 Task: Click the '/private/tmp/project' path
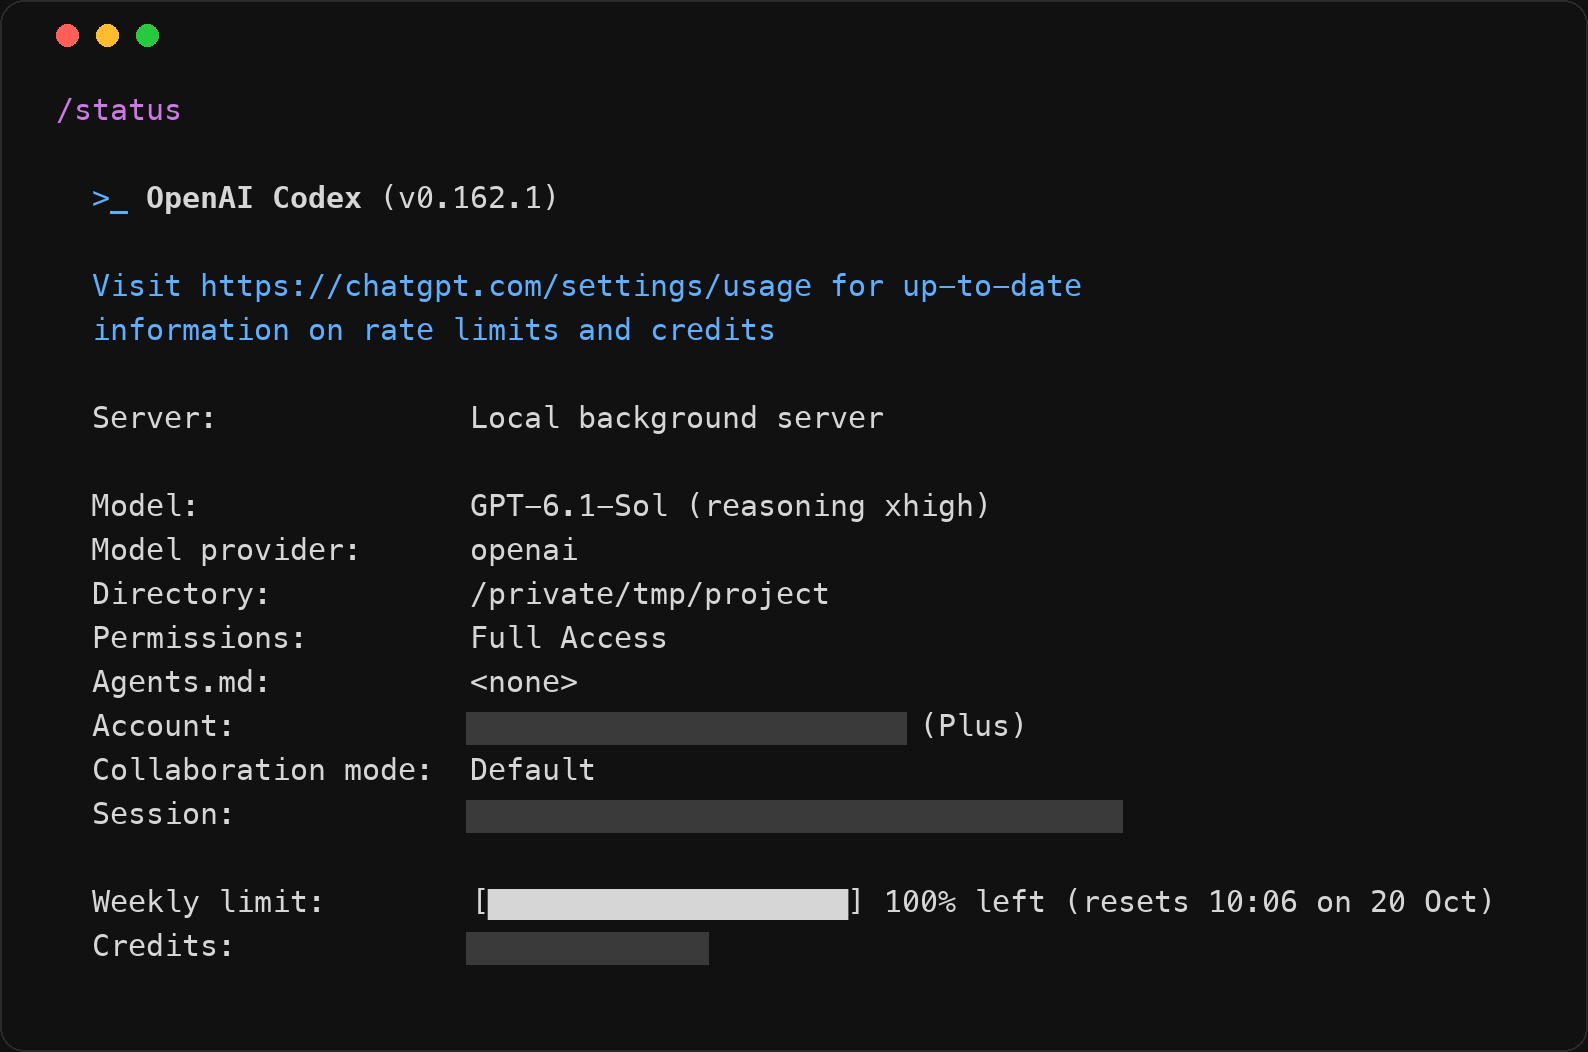650,594
